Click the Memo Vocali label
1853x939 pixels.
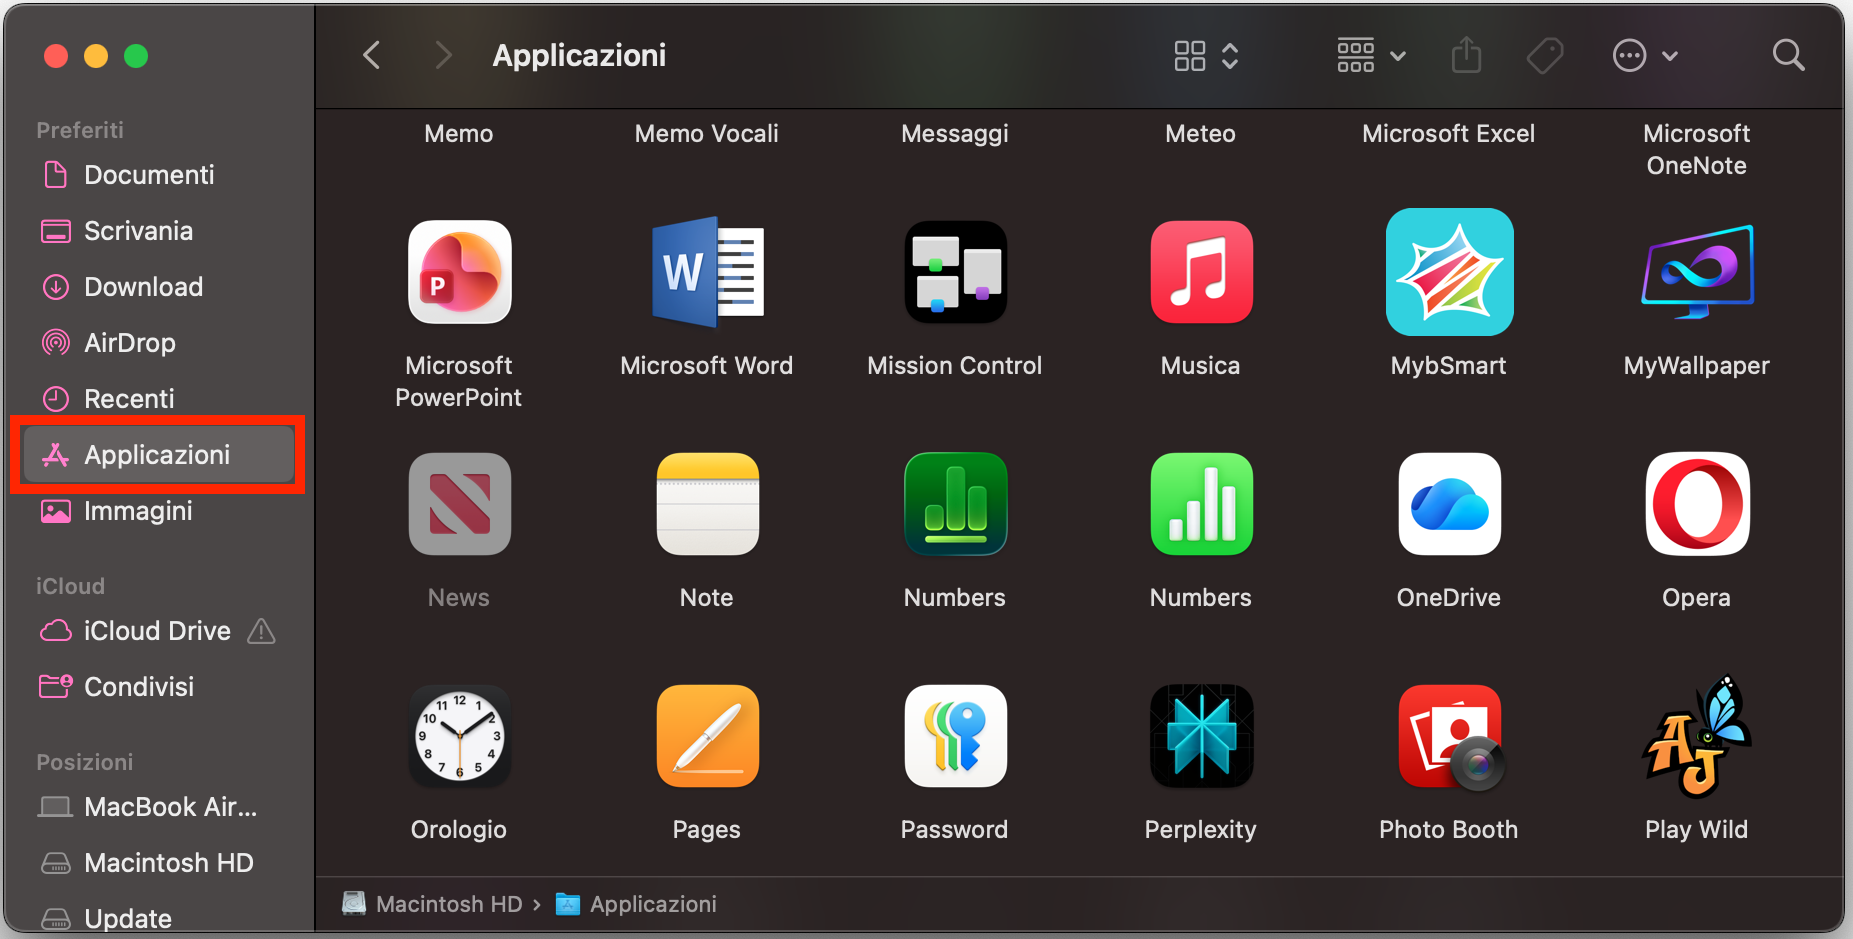click(707, 134)
